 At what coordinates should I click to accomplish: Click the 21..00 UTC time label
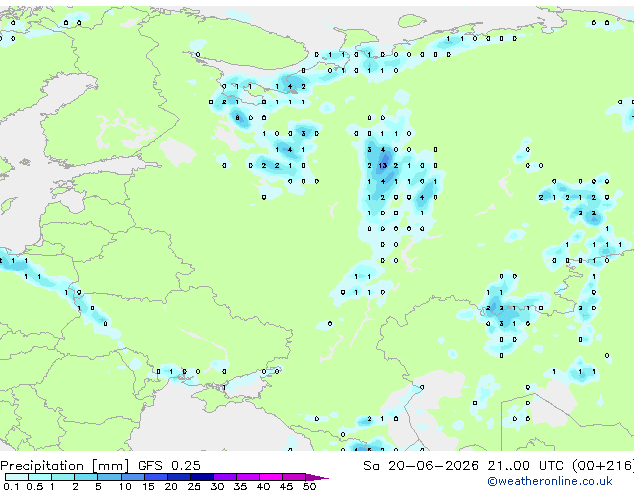pyautogui.click(x=525, y=466)
